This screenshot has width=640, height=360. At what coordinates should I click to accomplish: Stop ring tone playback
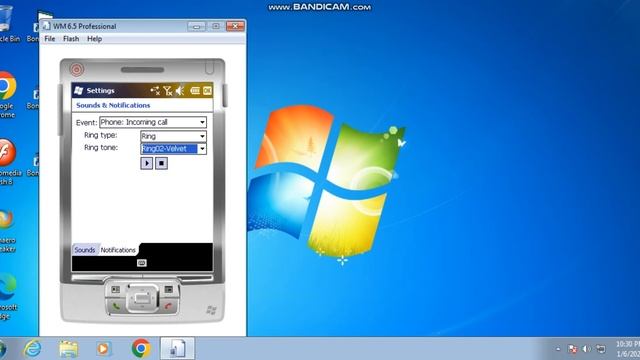point(161,163)
